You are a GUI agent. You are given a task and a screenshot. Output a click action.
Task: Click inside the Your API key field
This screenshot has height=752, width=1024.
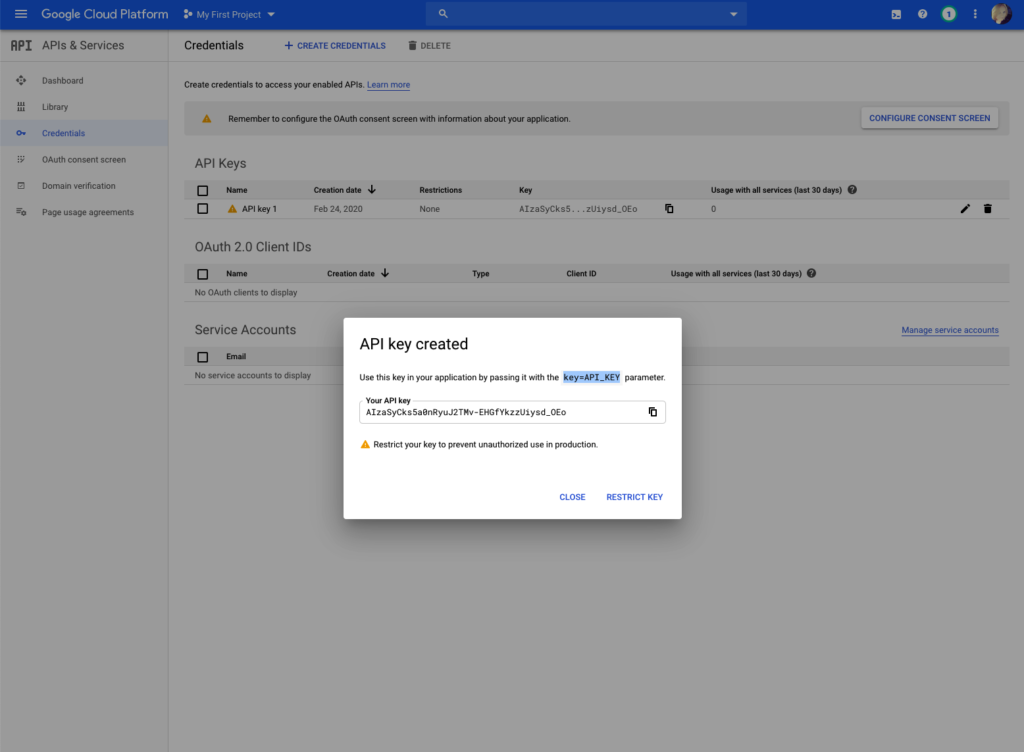512,412
